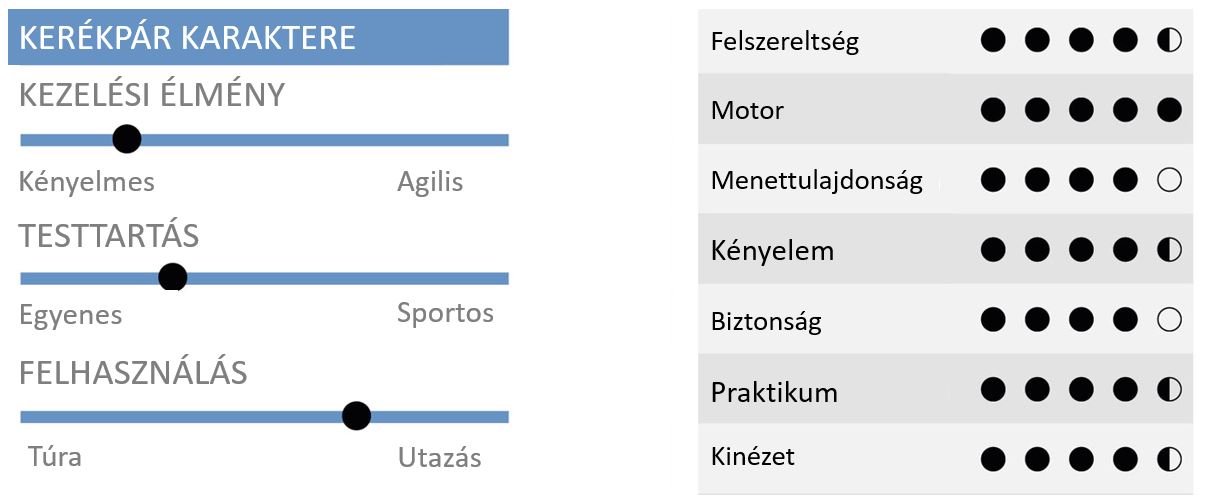Click the Motor row label
This screenshot has width=1205, height=504.
click(747, 110)
